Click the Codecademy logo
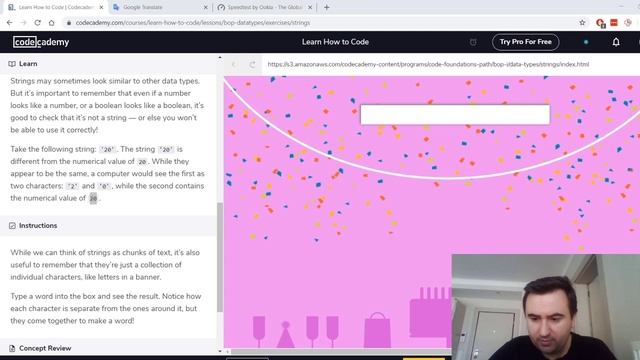This screenshot has height=360, width=640. [x=41, y=42]
